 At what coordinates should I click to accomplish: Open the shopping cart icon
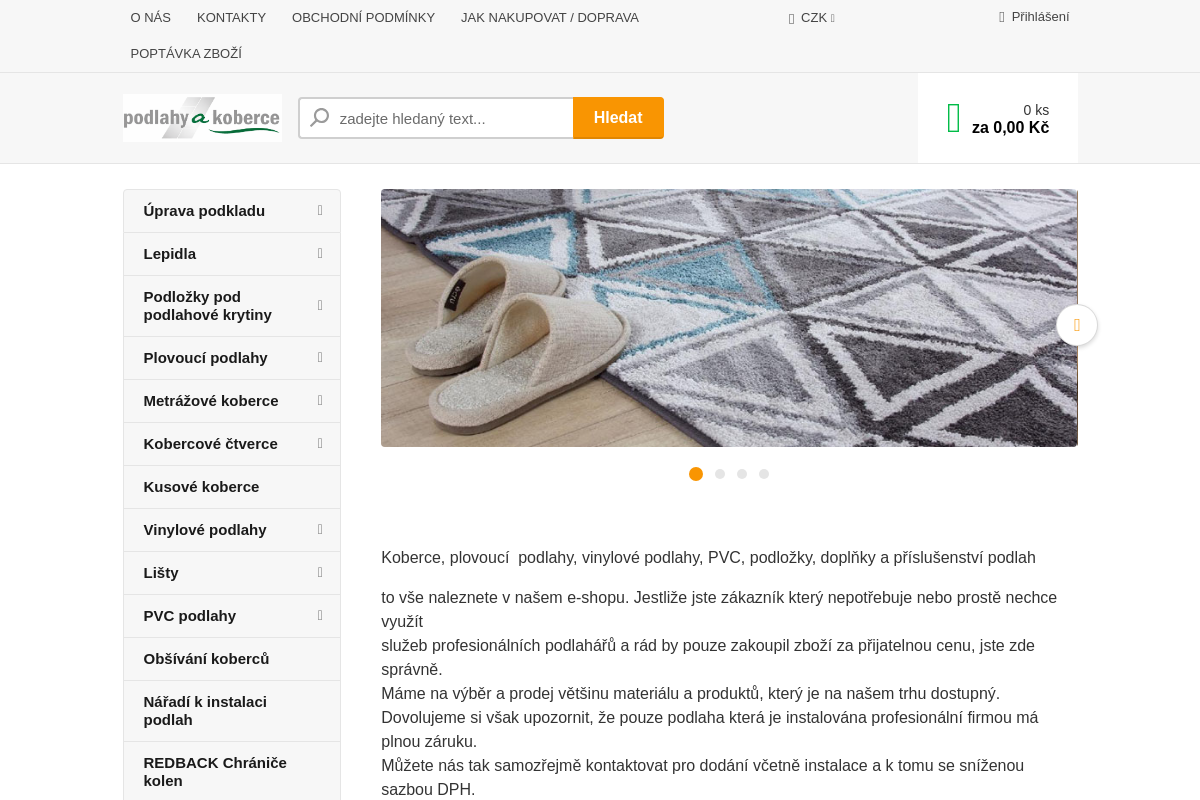point(953,118)
